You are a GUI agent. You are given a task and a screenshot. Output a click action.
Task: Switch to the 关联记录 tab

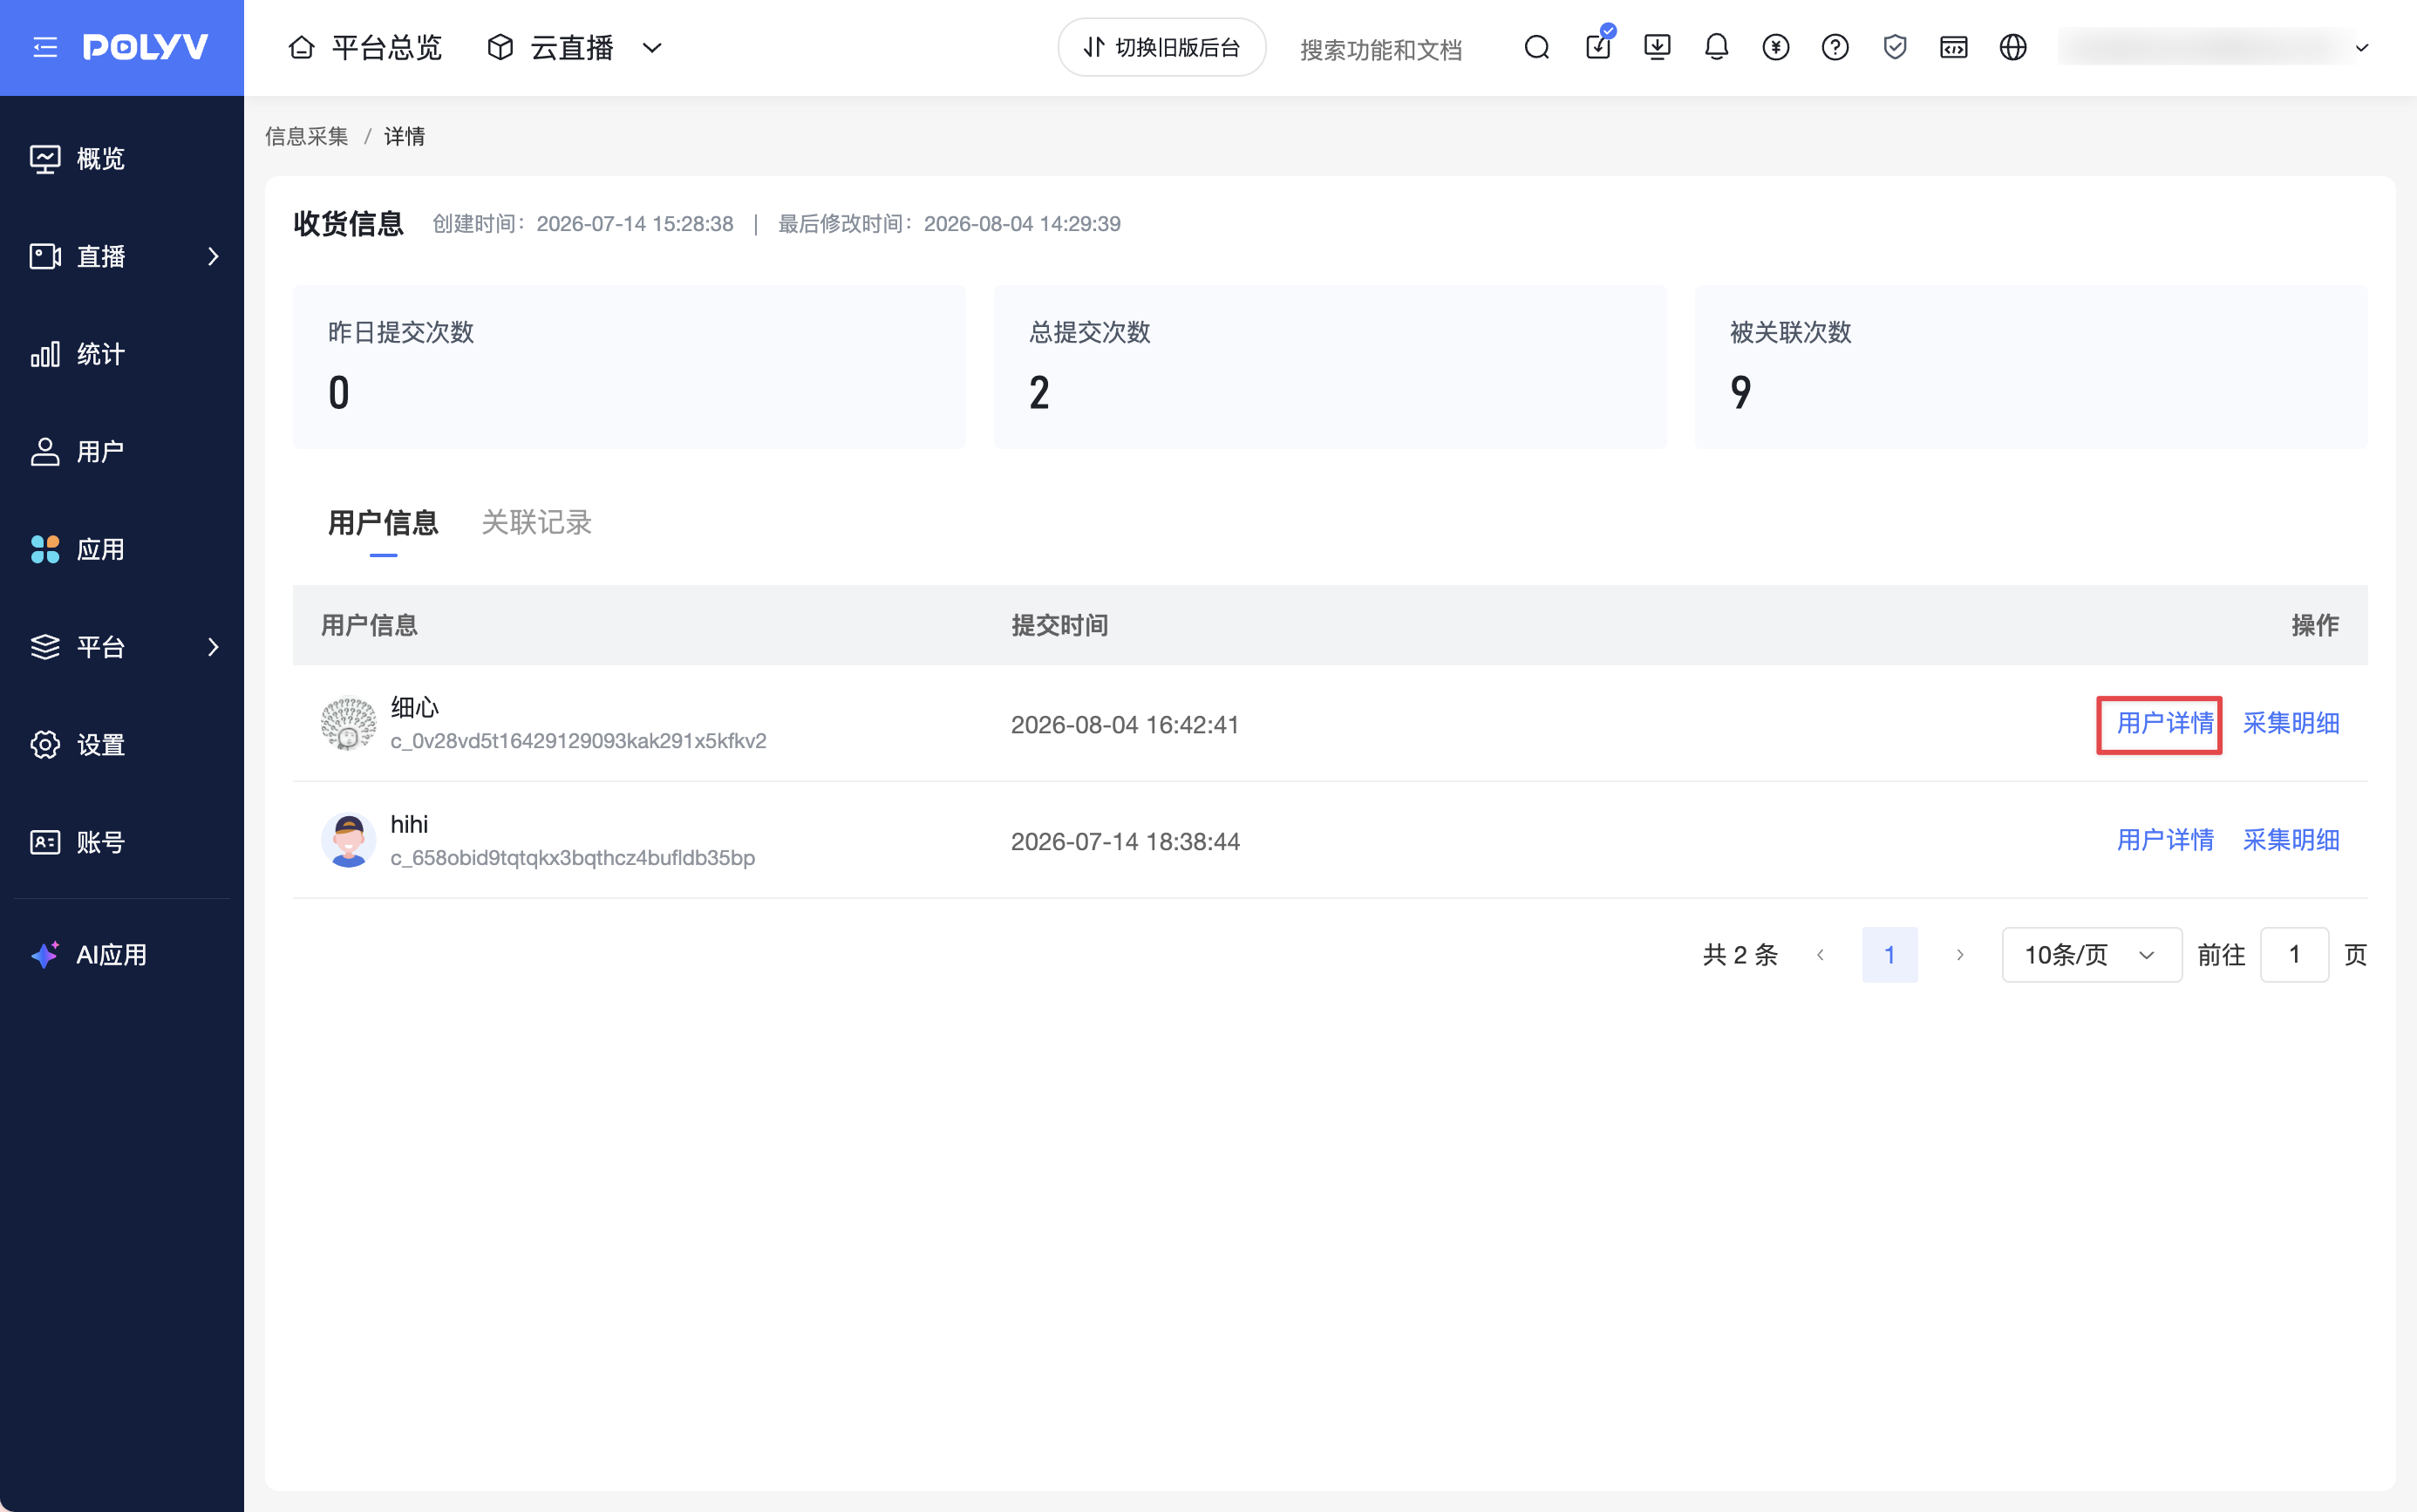coord(537,522)
